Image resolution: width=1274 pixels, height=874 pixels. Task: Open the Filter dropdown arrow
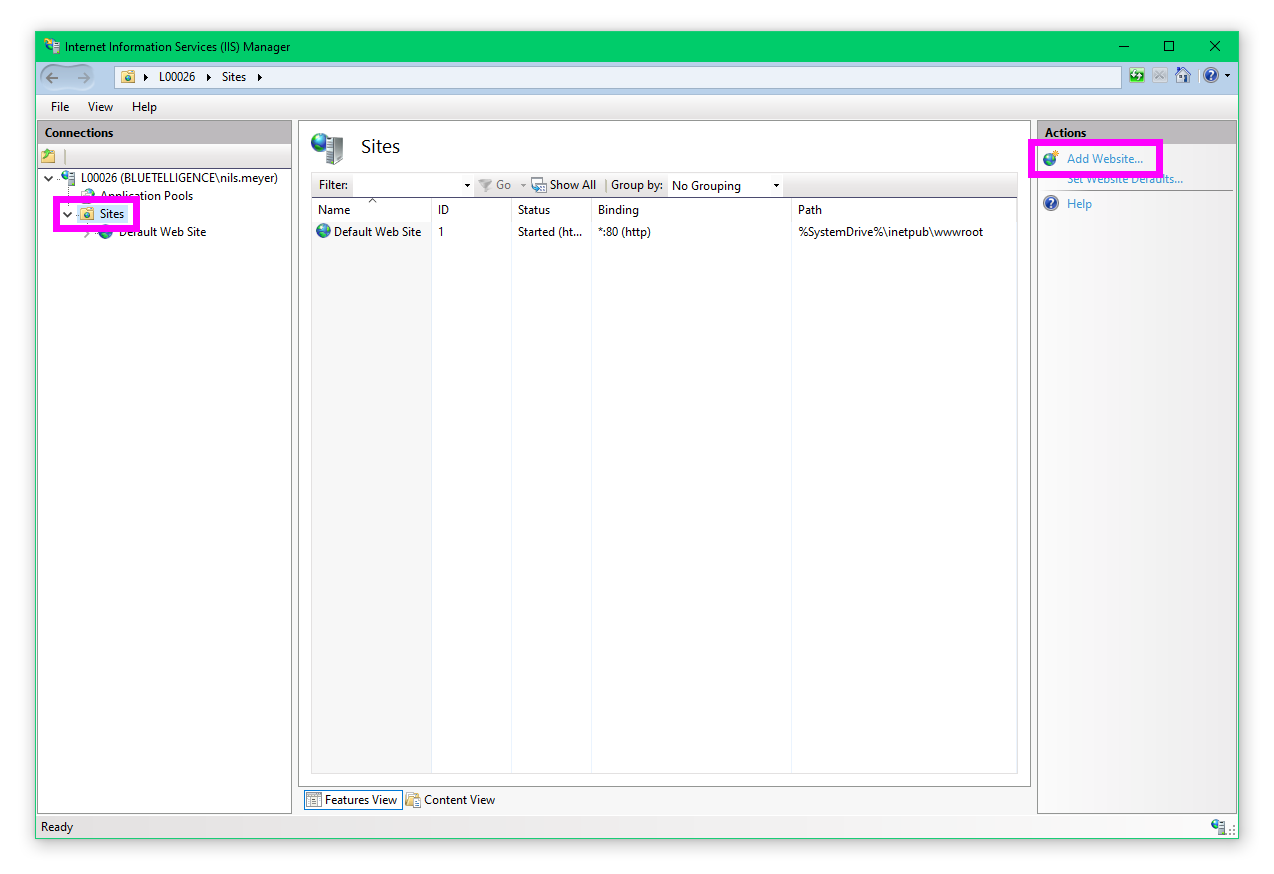coord(467,186)
